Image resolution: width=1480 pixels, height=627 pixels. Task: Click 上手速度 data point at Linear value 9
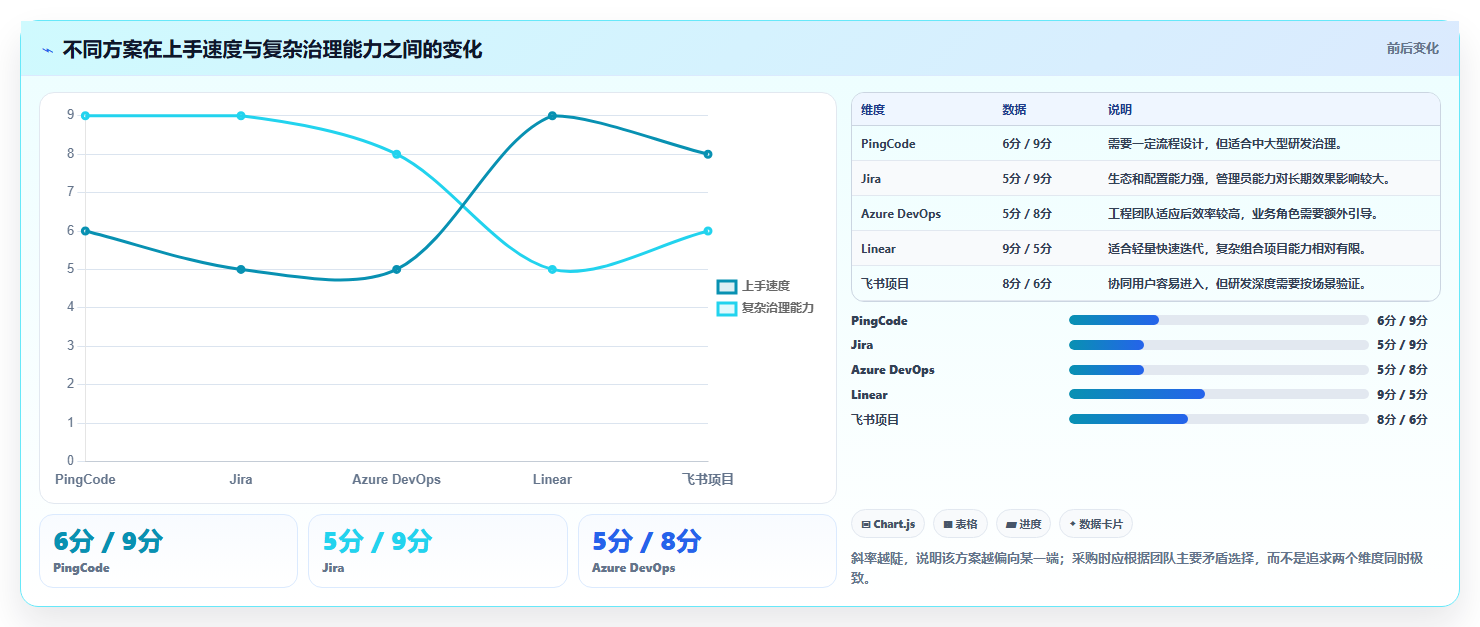pyautogui.click(x=552, y=116)
